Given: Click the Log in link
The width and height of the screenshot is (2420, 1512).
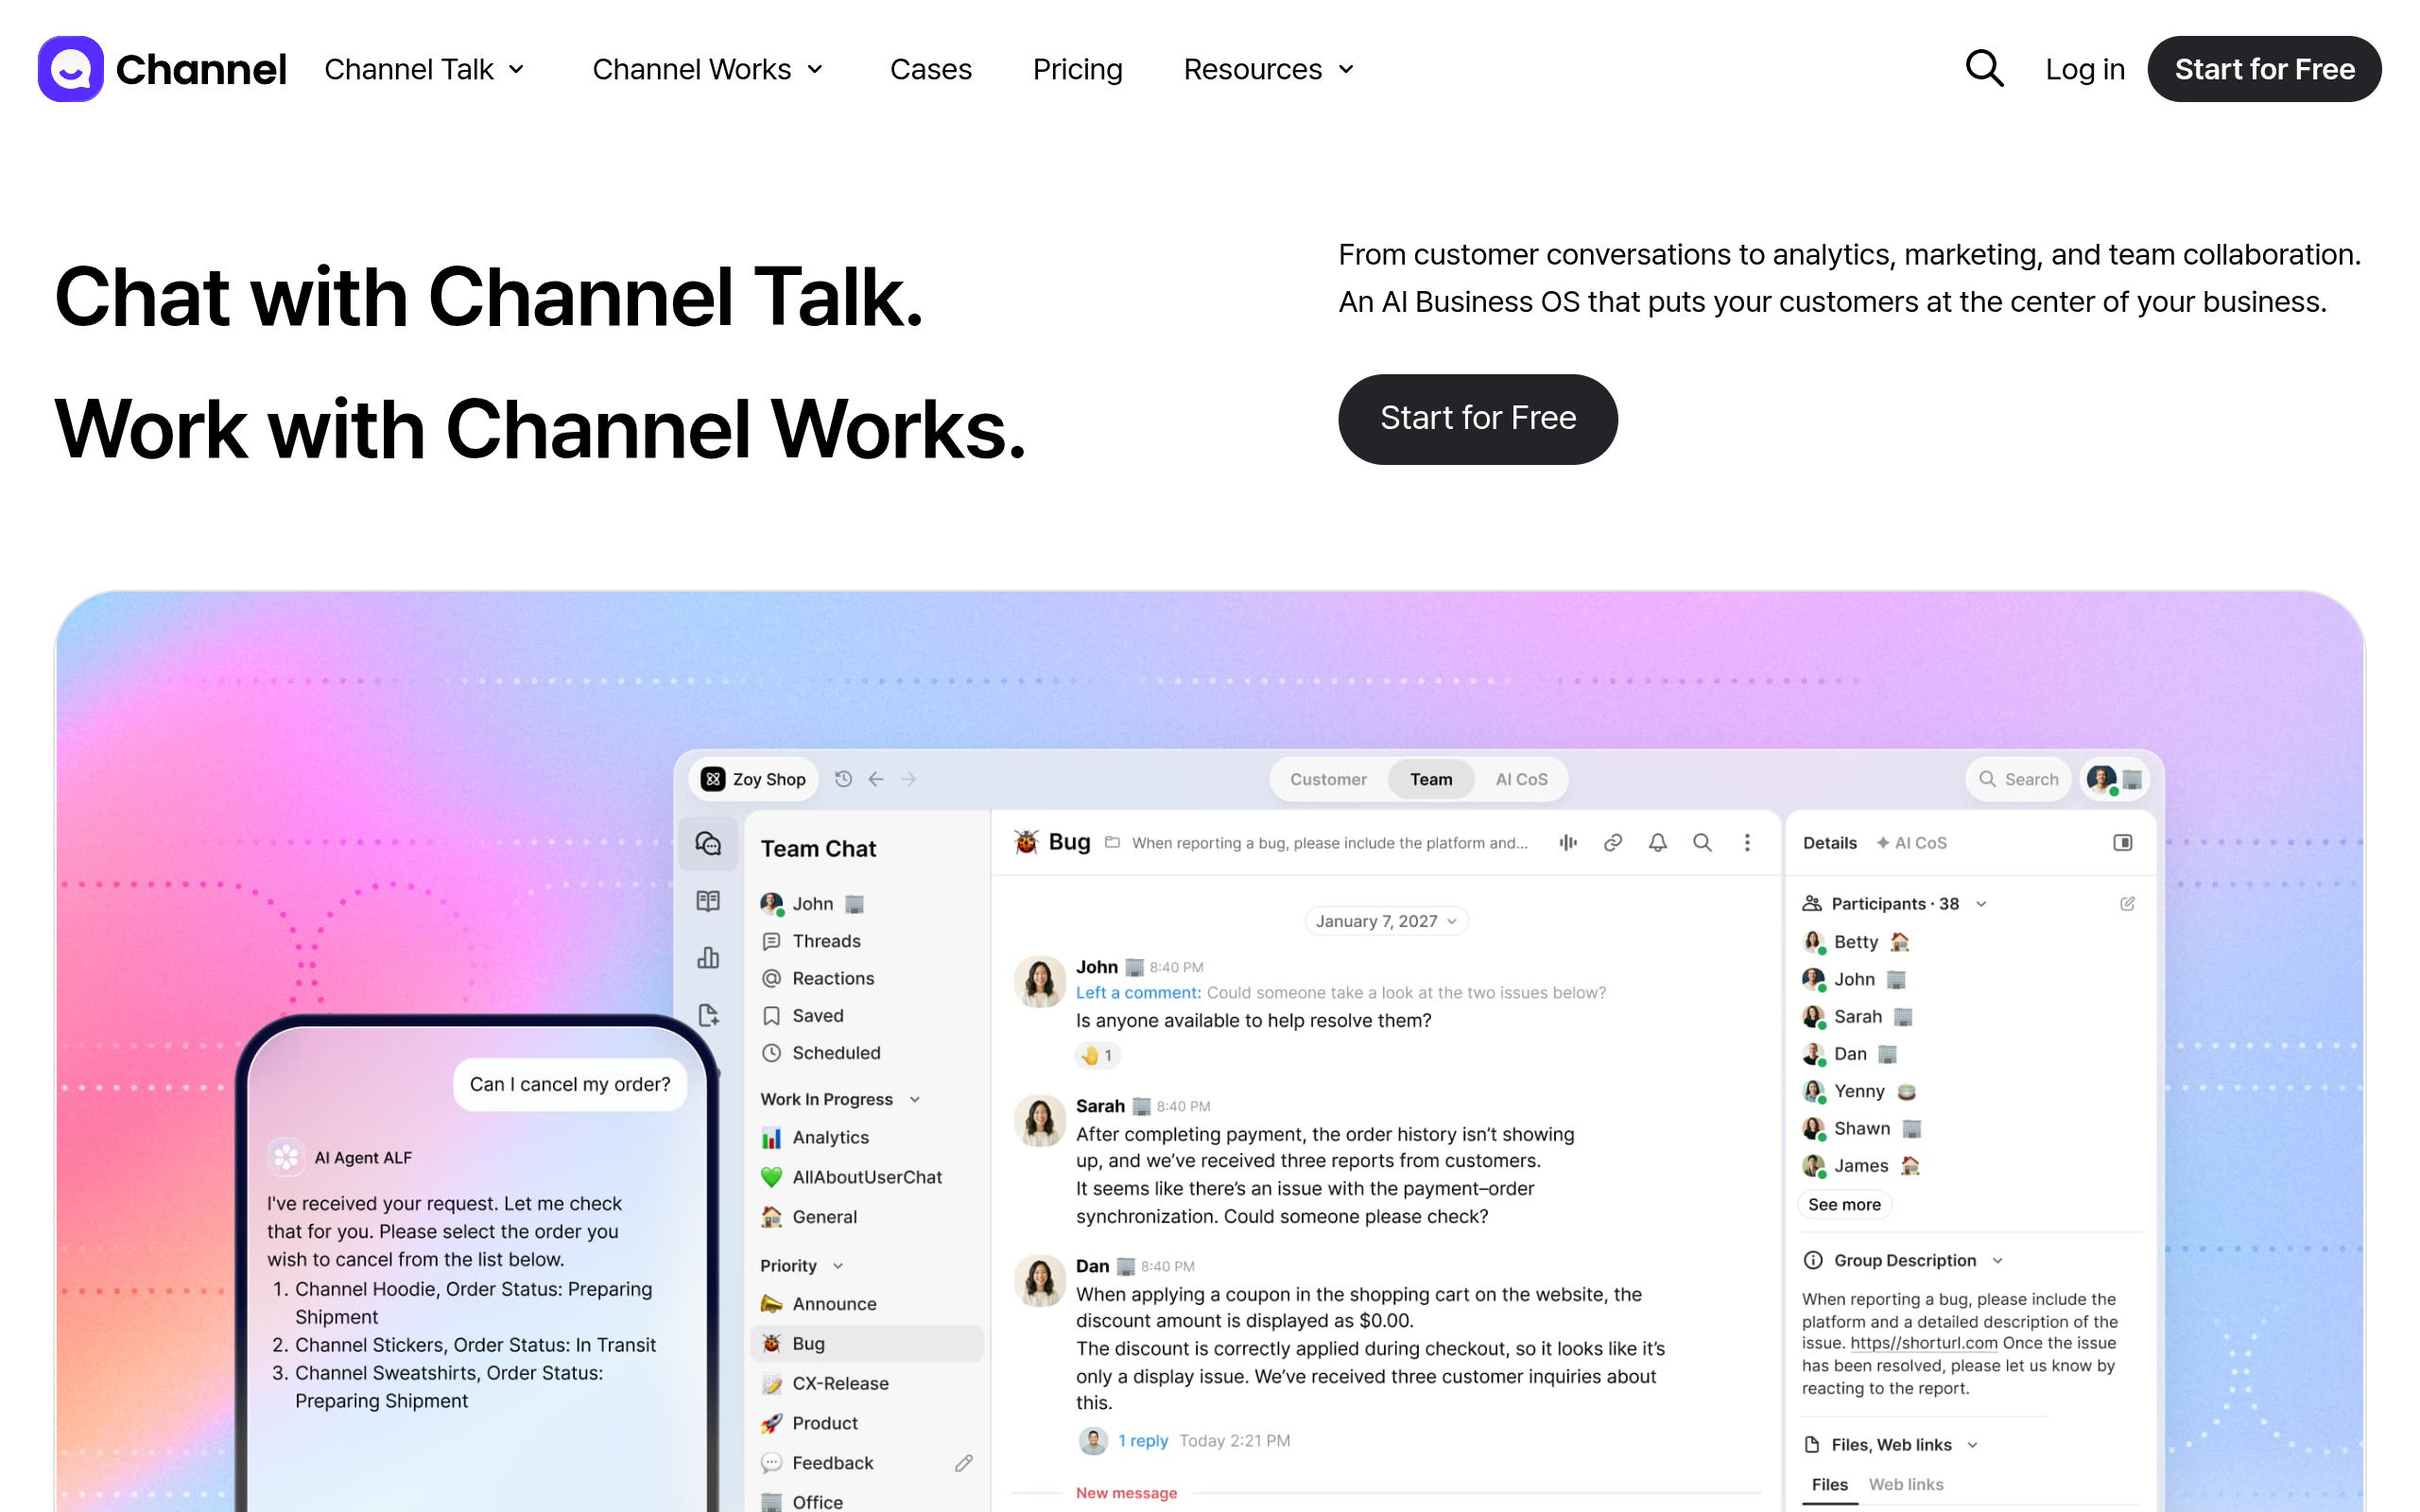Looking at the screenshot, I should tap(2084, 69).
